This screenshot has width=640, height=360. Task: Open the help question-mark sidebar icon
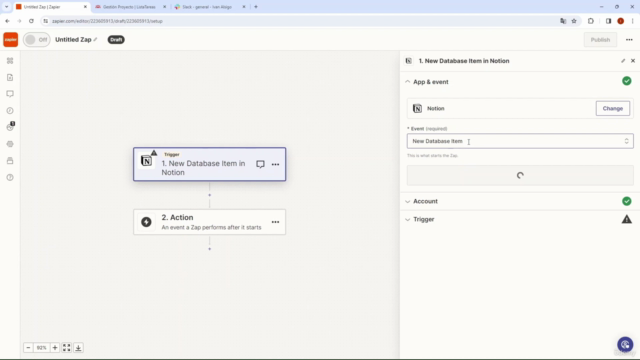[10, 178]
